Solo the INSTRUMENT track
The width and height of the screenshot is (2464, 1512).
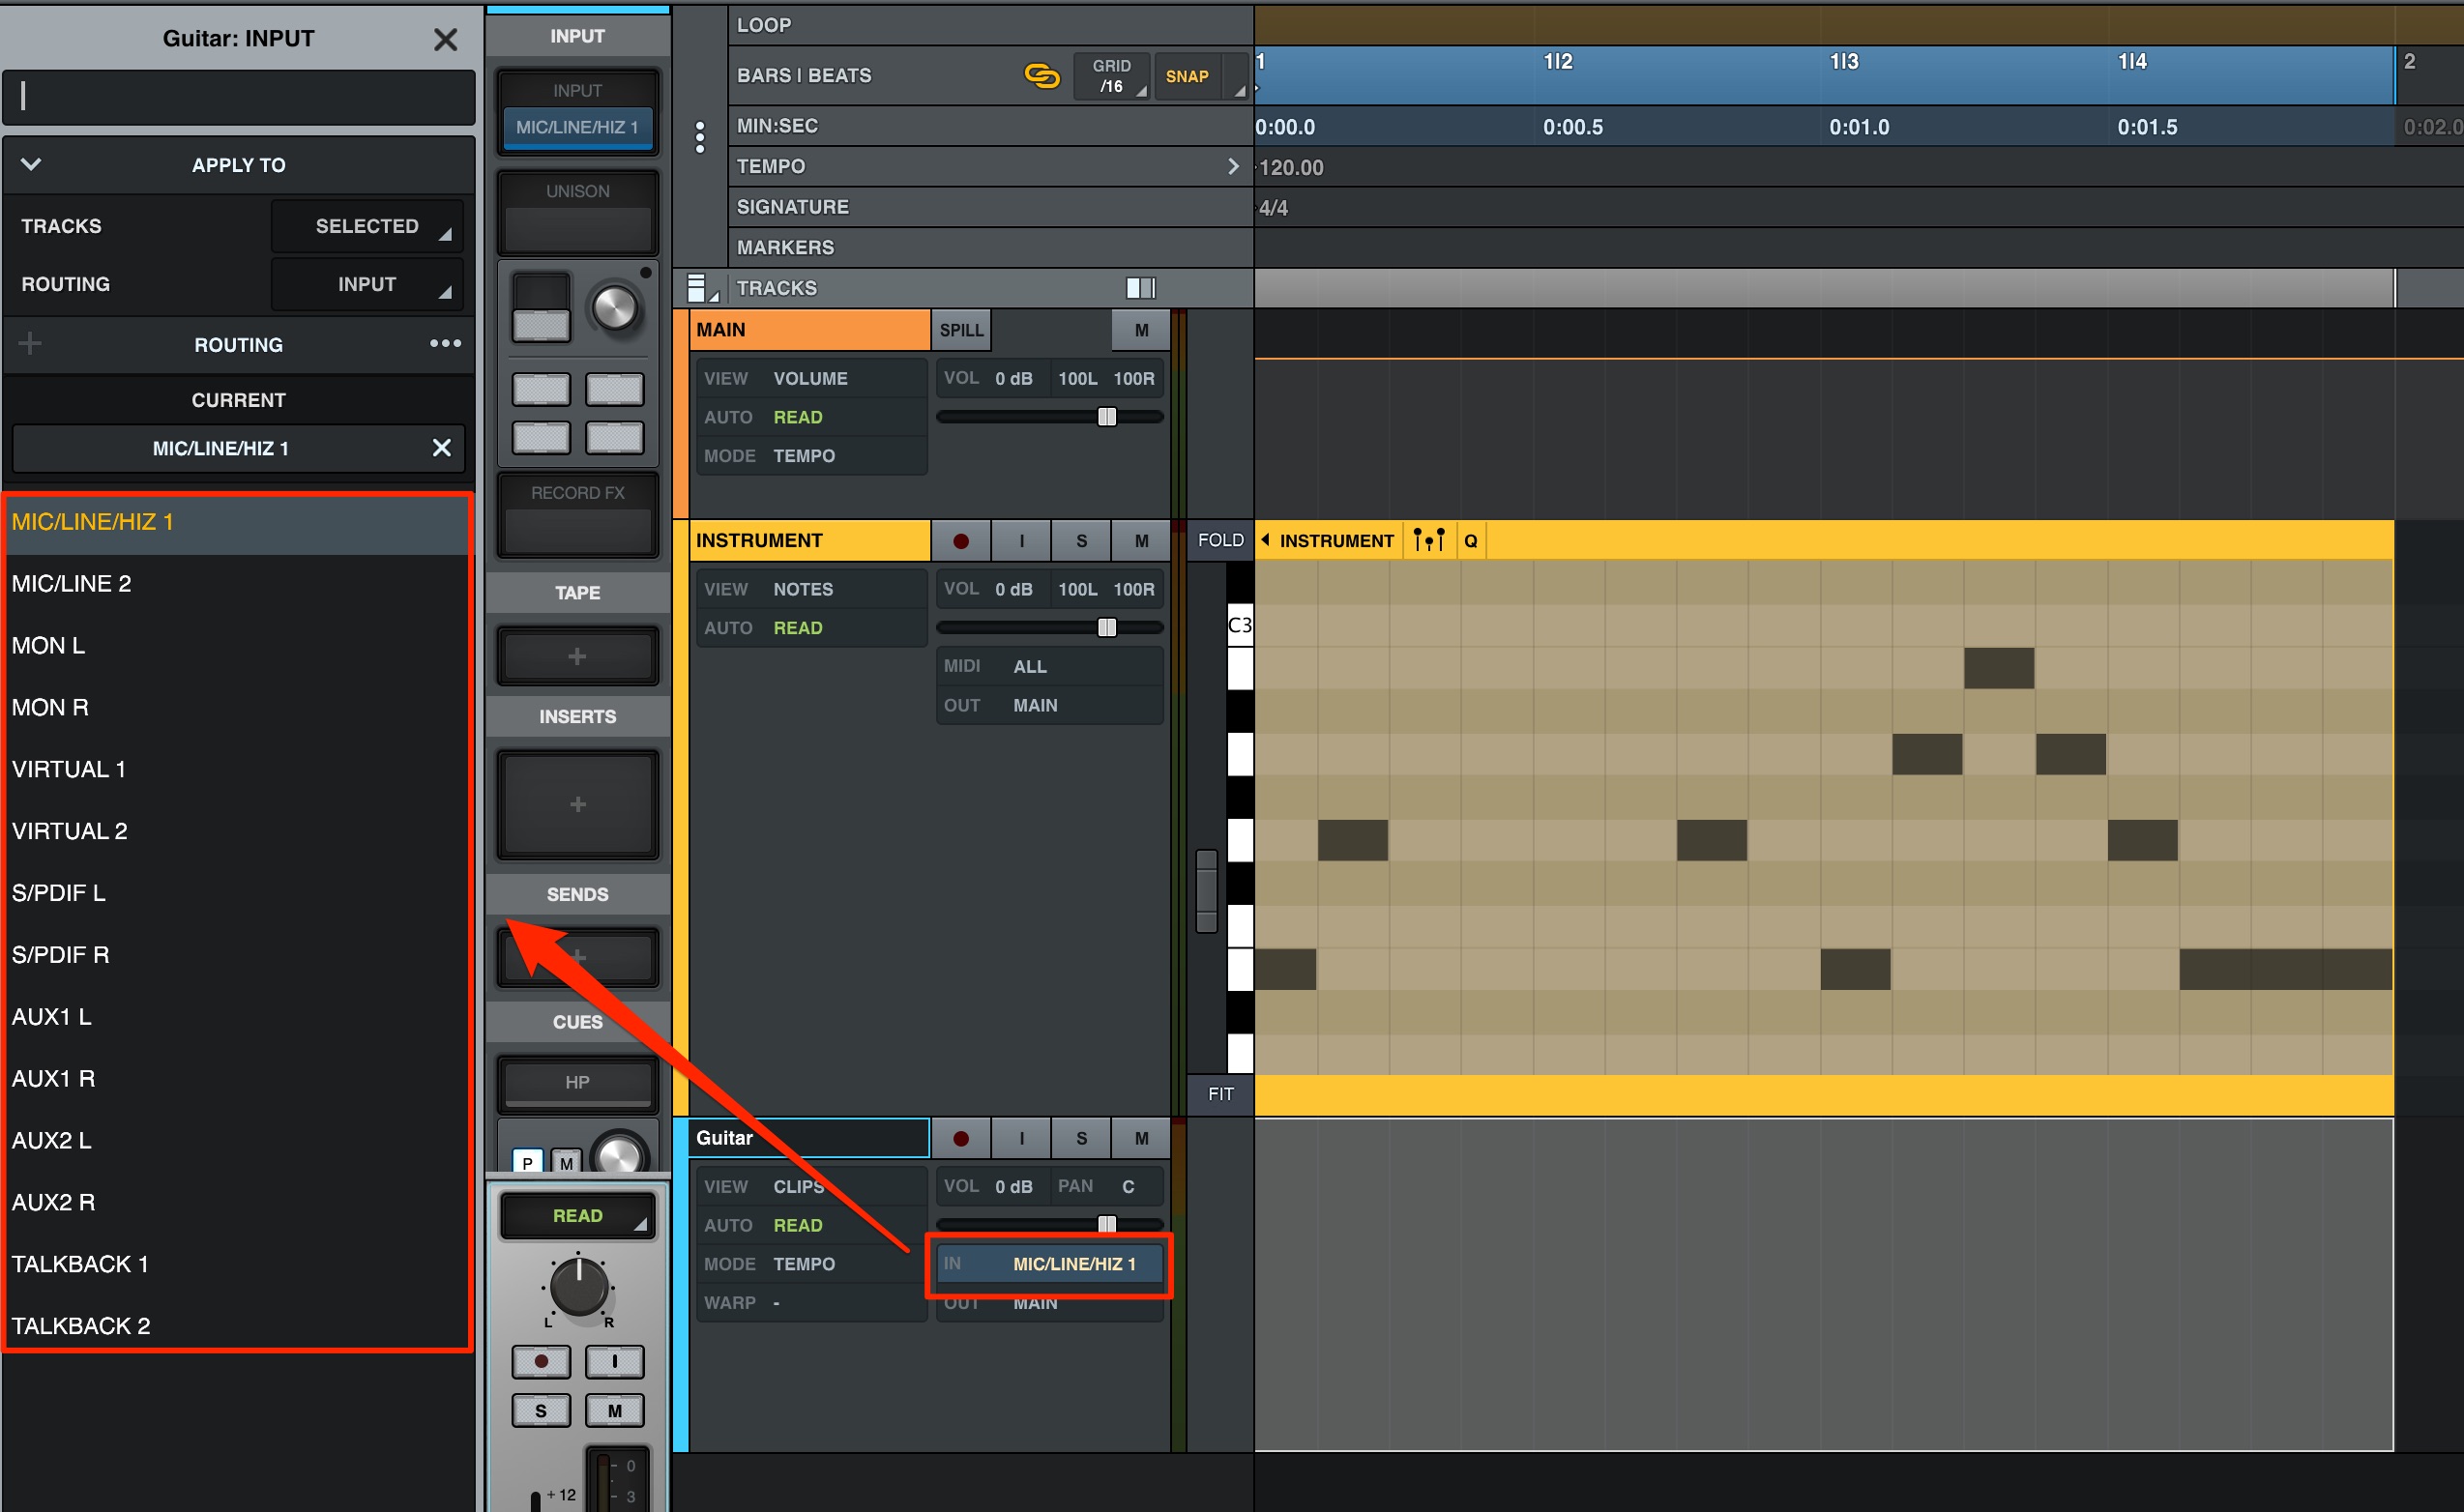pyautogui.click(x=1081, y=541)
